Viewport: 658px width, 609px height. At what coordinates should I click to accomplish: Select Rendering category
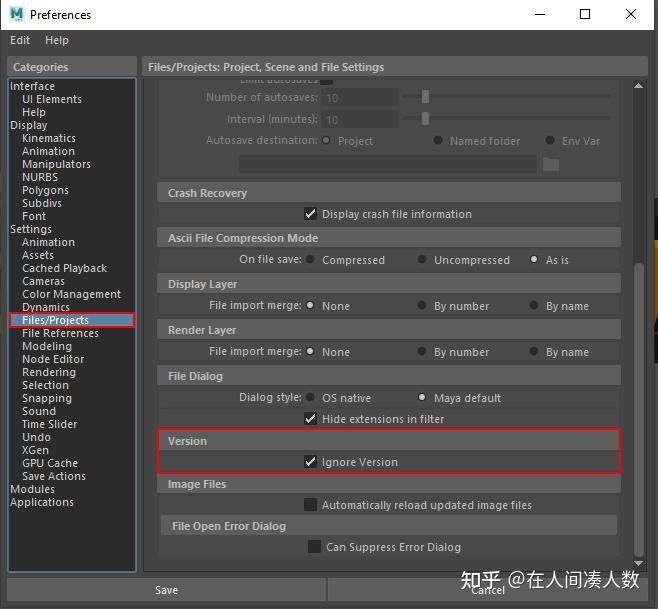click(49, 372)
